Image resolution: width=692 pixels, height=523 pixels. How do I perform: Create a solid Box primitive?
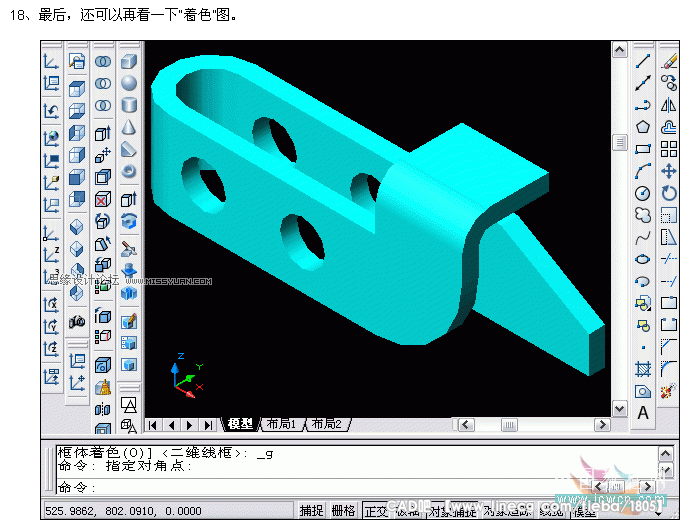tap(128, 61)
